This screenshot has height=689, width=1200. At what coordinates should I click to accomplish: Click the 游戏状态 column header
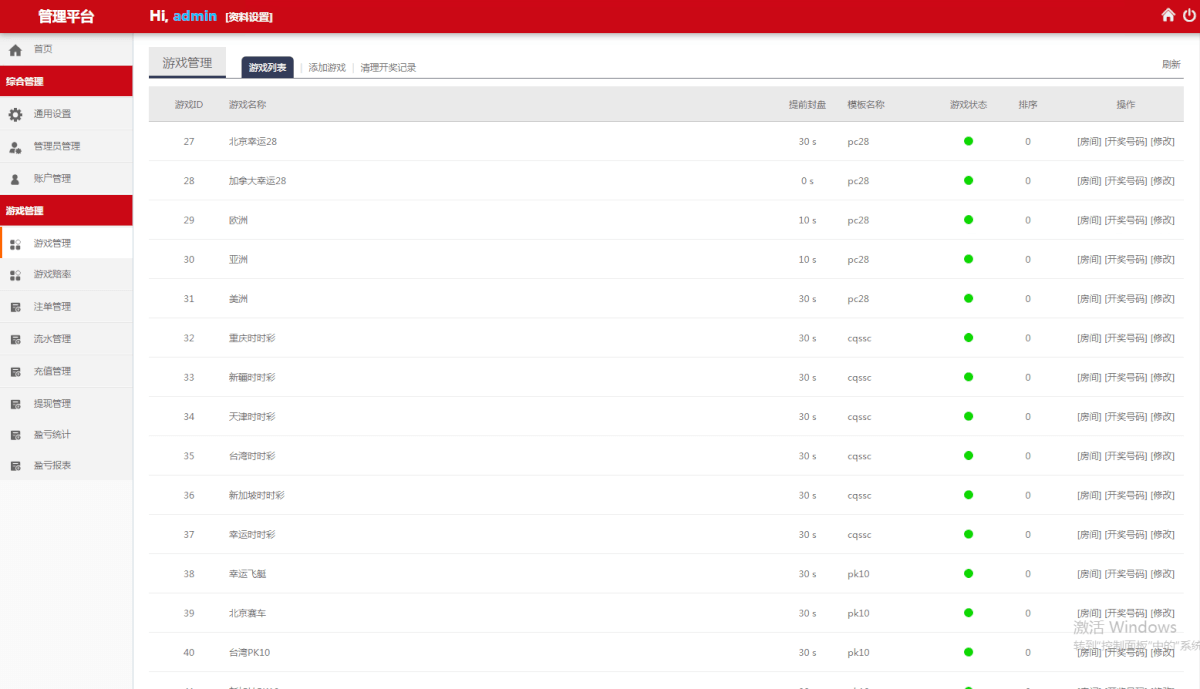coord(968,104)
